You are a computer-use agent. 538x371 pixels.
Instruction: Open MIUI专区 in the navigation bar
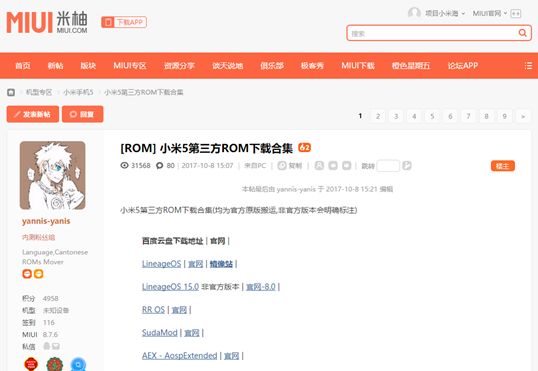point(130,66)
